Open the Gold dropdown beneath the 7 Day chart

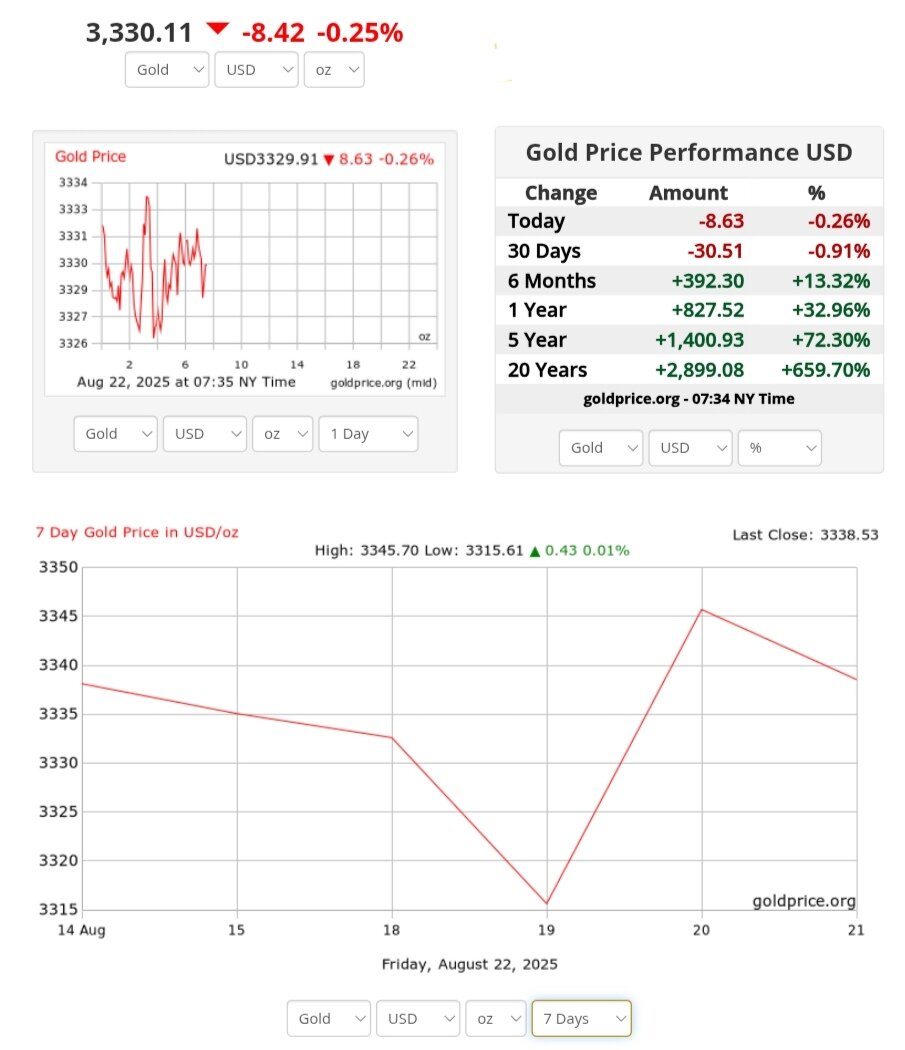click(x=328, y=1019)
